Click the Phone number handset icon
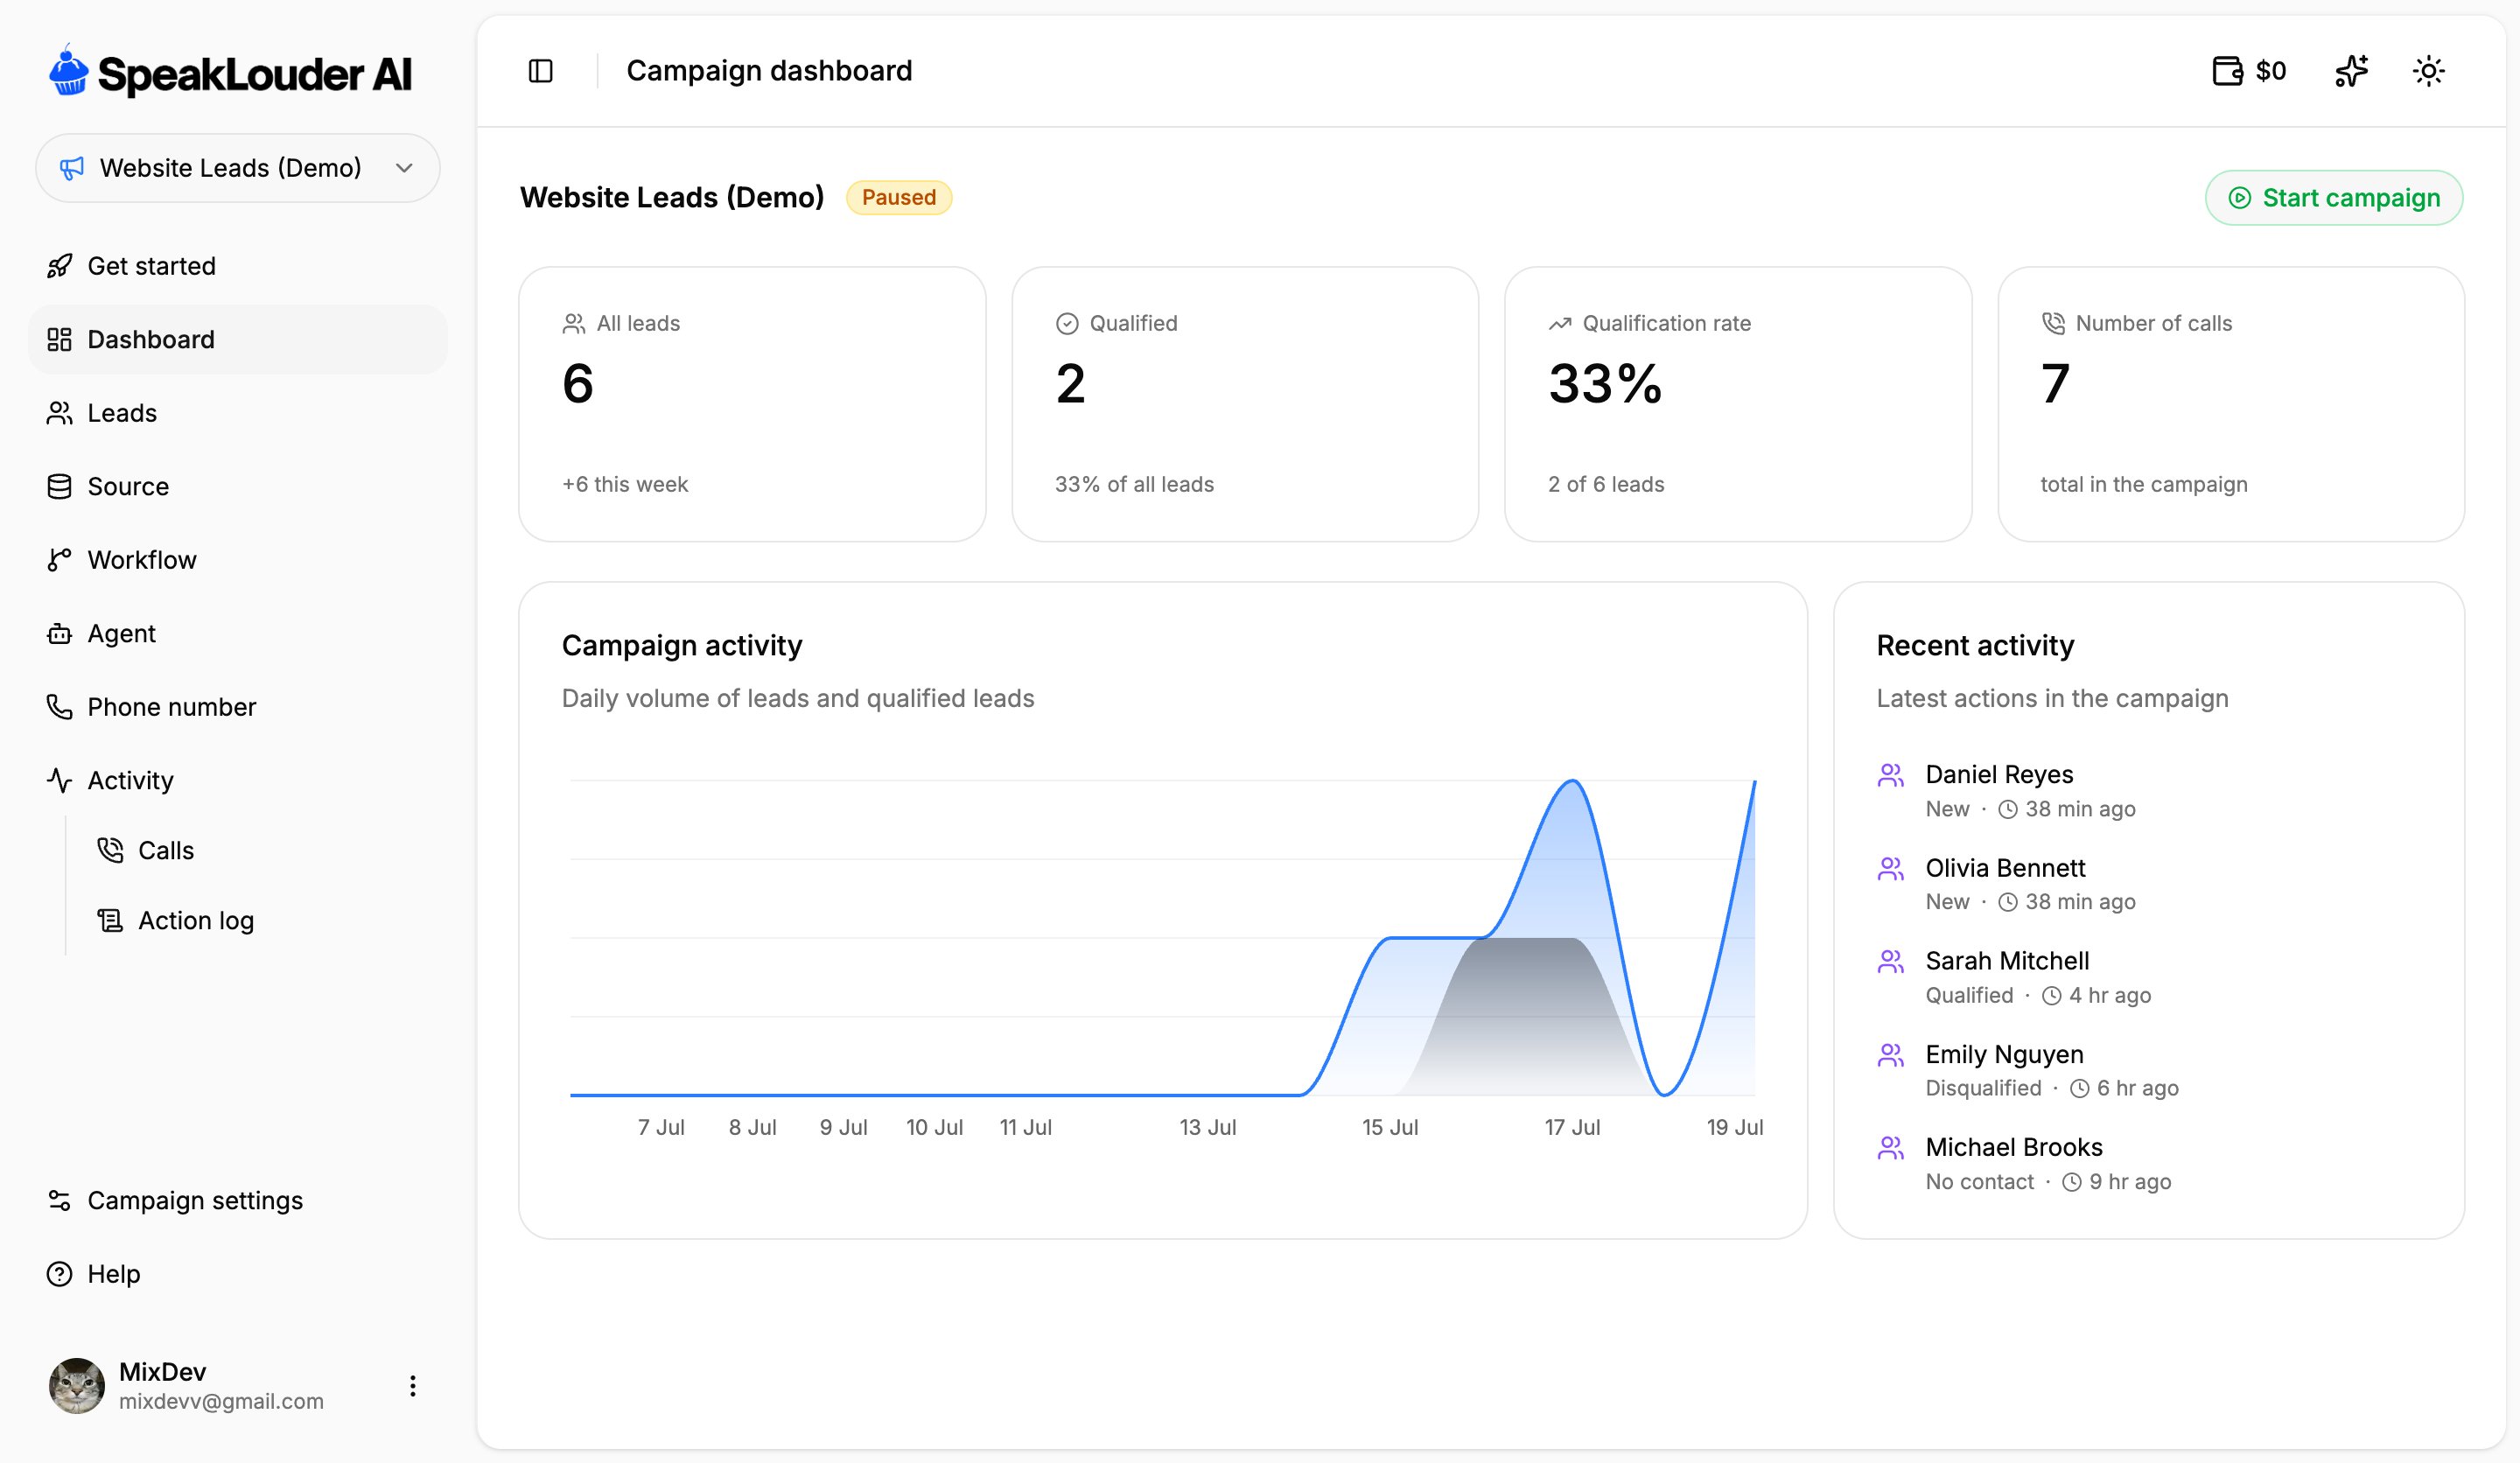The width and height of the screenshot is (2520, 1463). click(x=59, y=707)
